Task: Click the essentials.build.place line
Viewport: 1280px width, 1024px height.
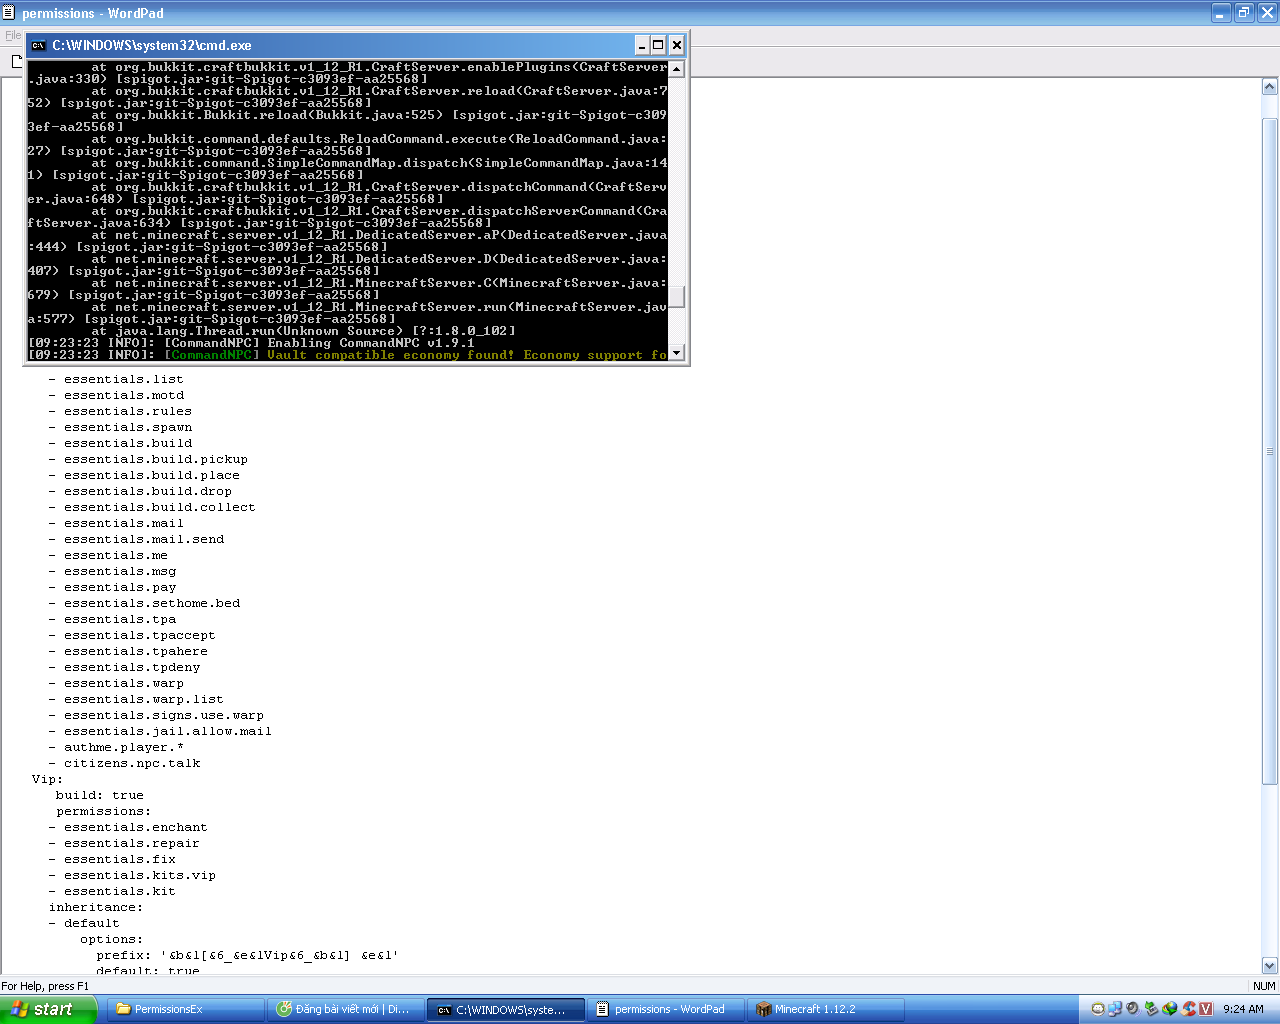Action: click(144, 475)
